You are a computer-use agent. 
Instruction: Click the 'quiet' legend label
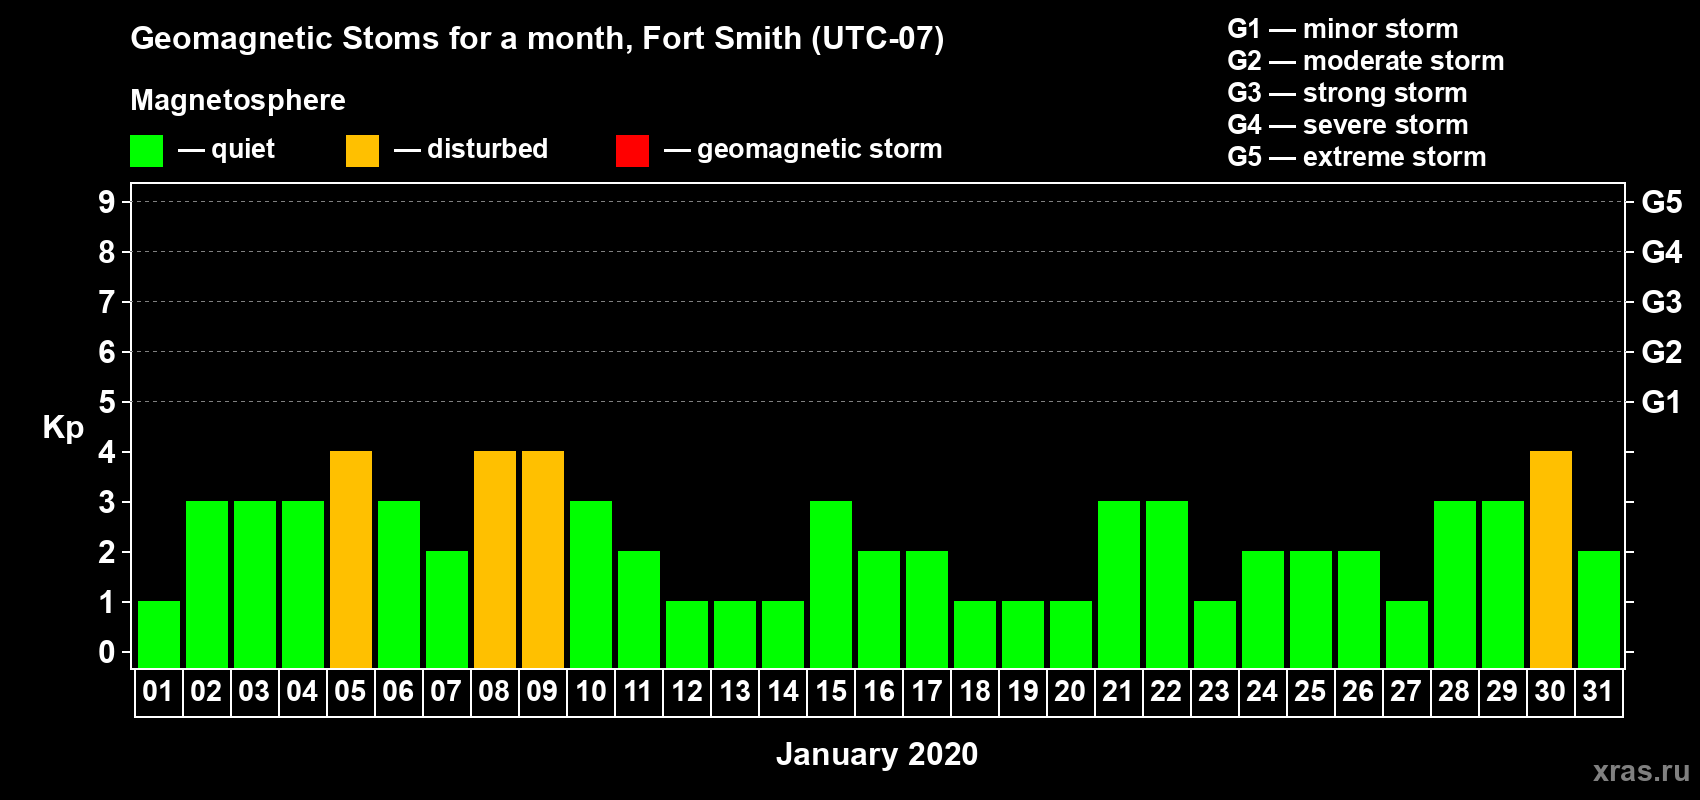point(243,150)
